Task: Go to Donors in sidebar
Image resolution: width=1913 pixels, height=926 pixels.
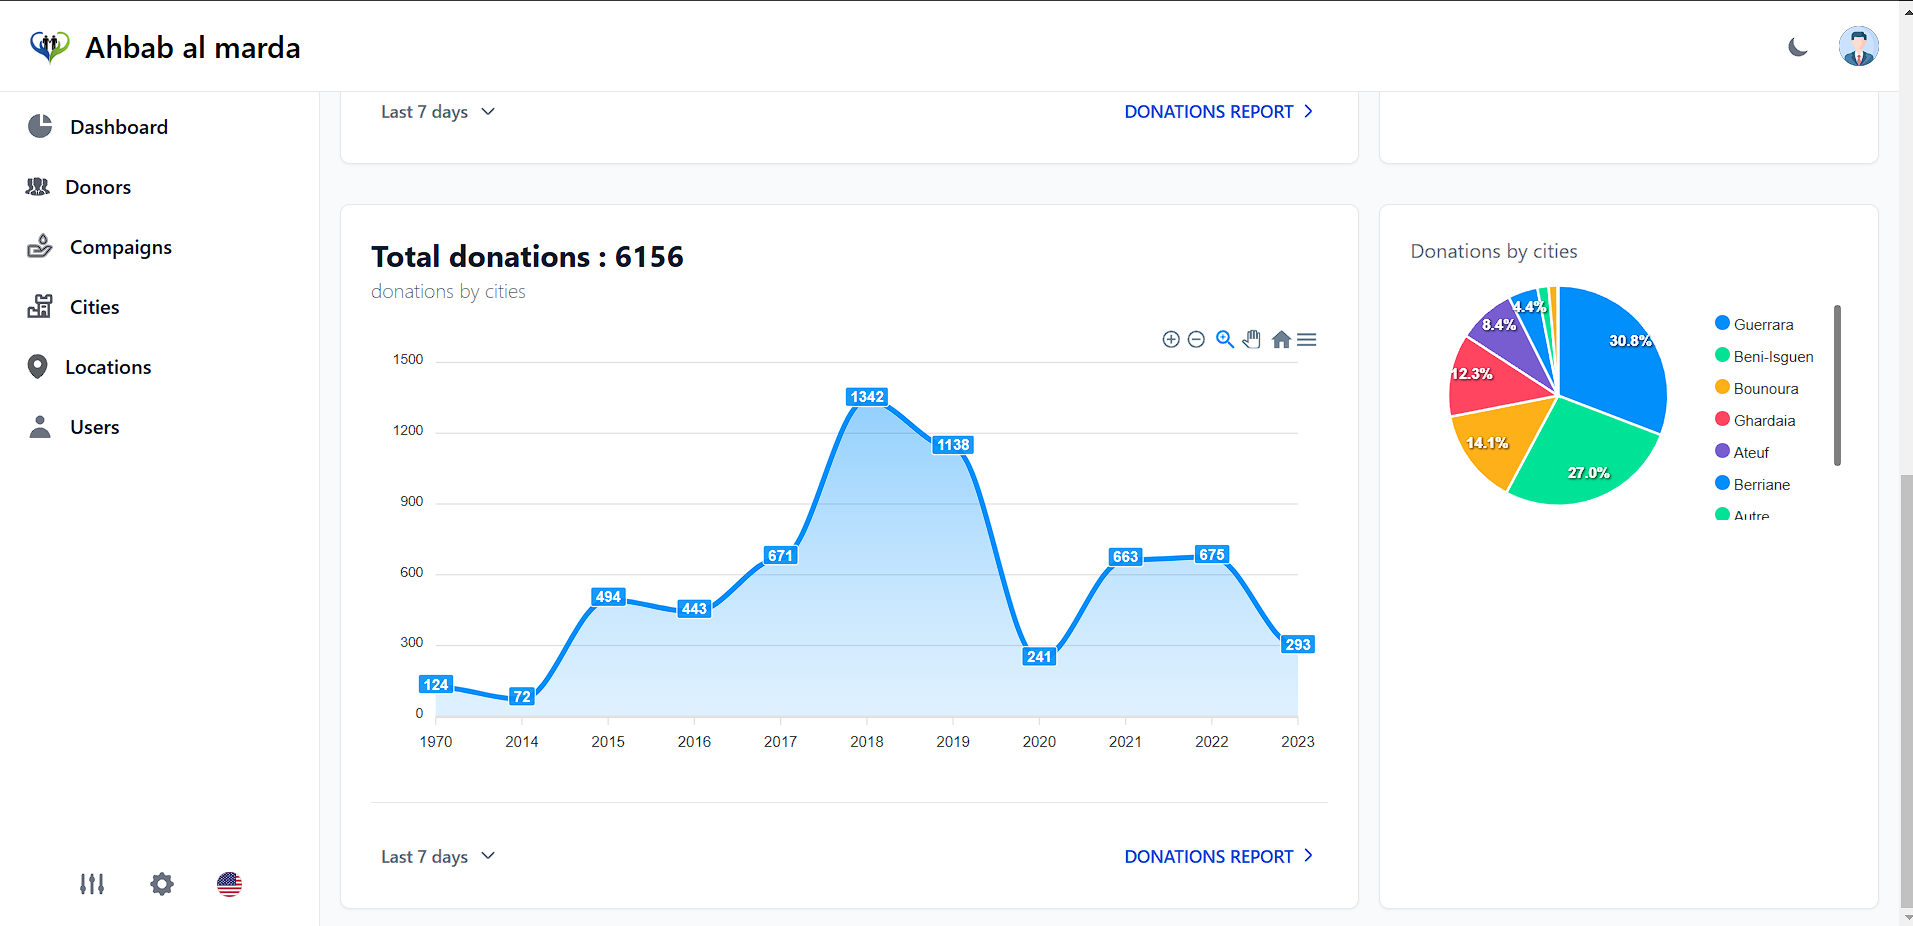Action: click(98, 187)
